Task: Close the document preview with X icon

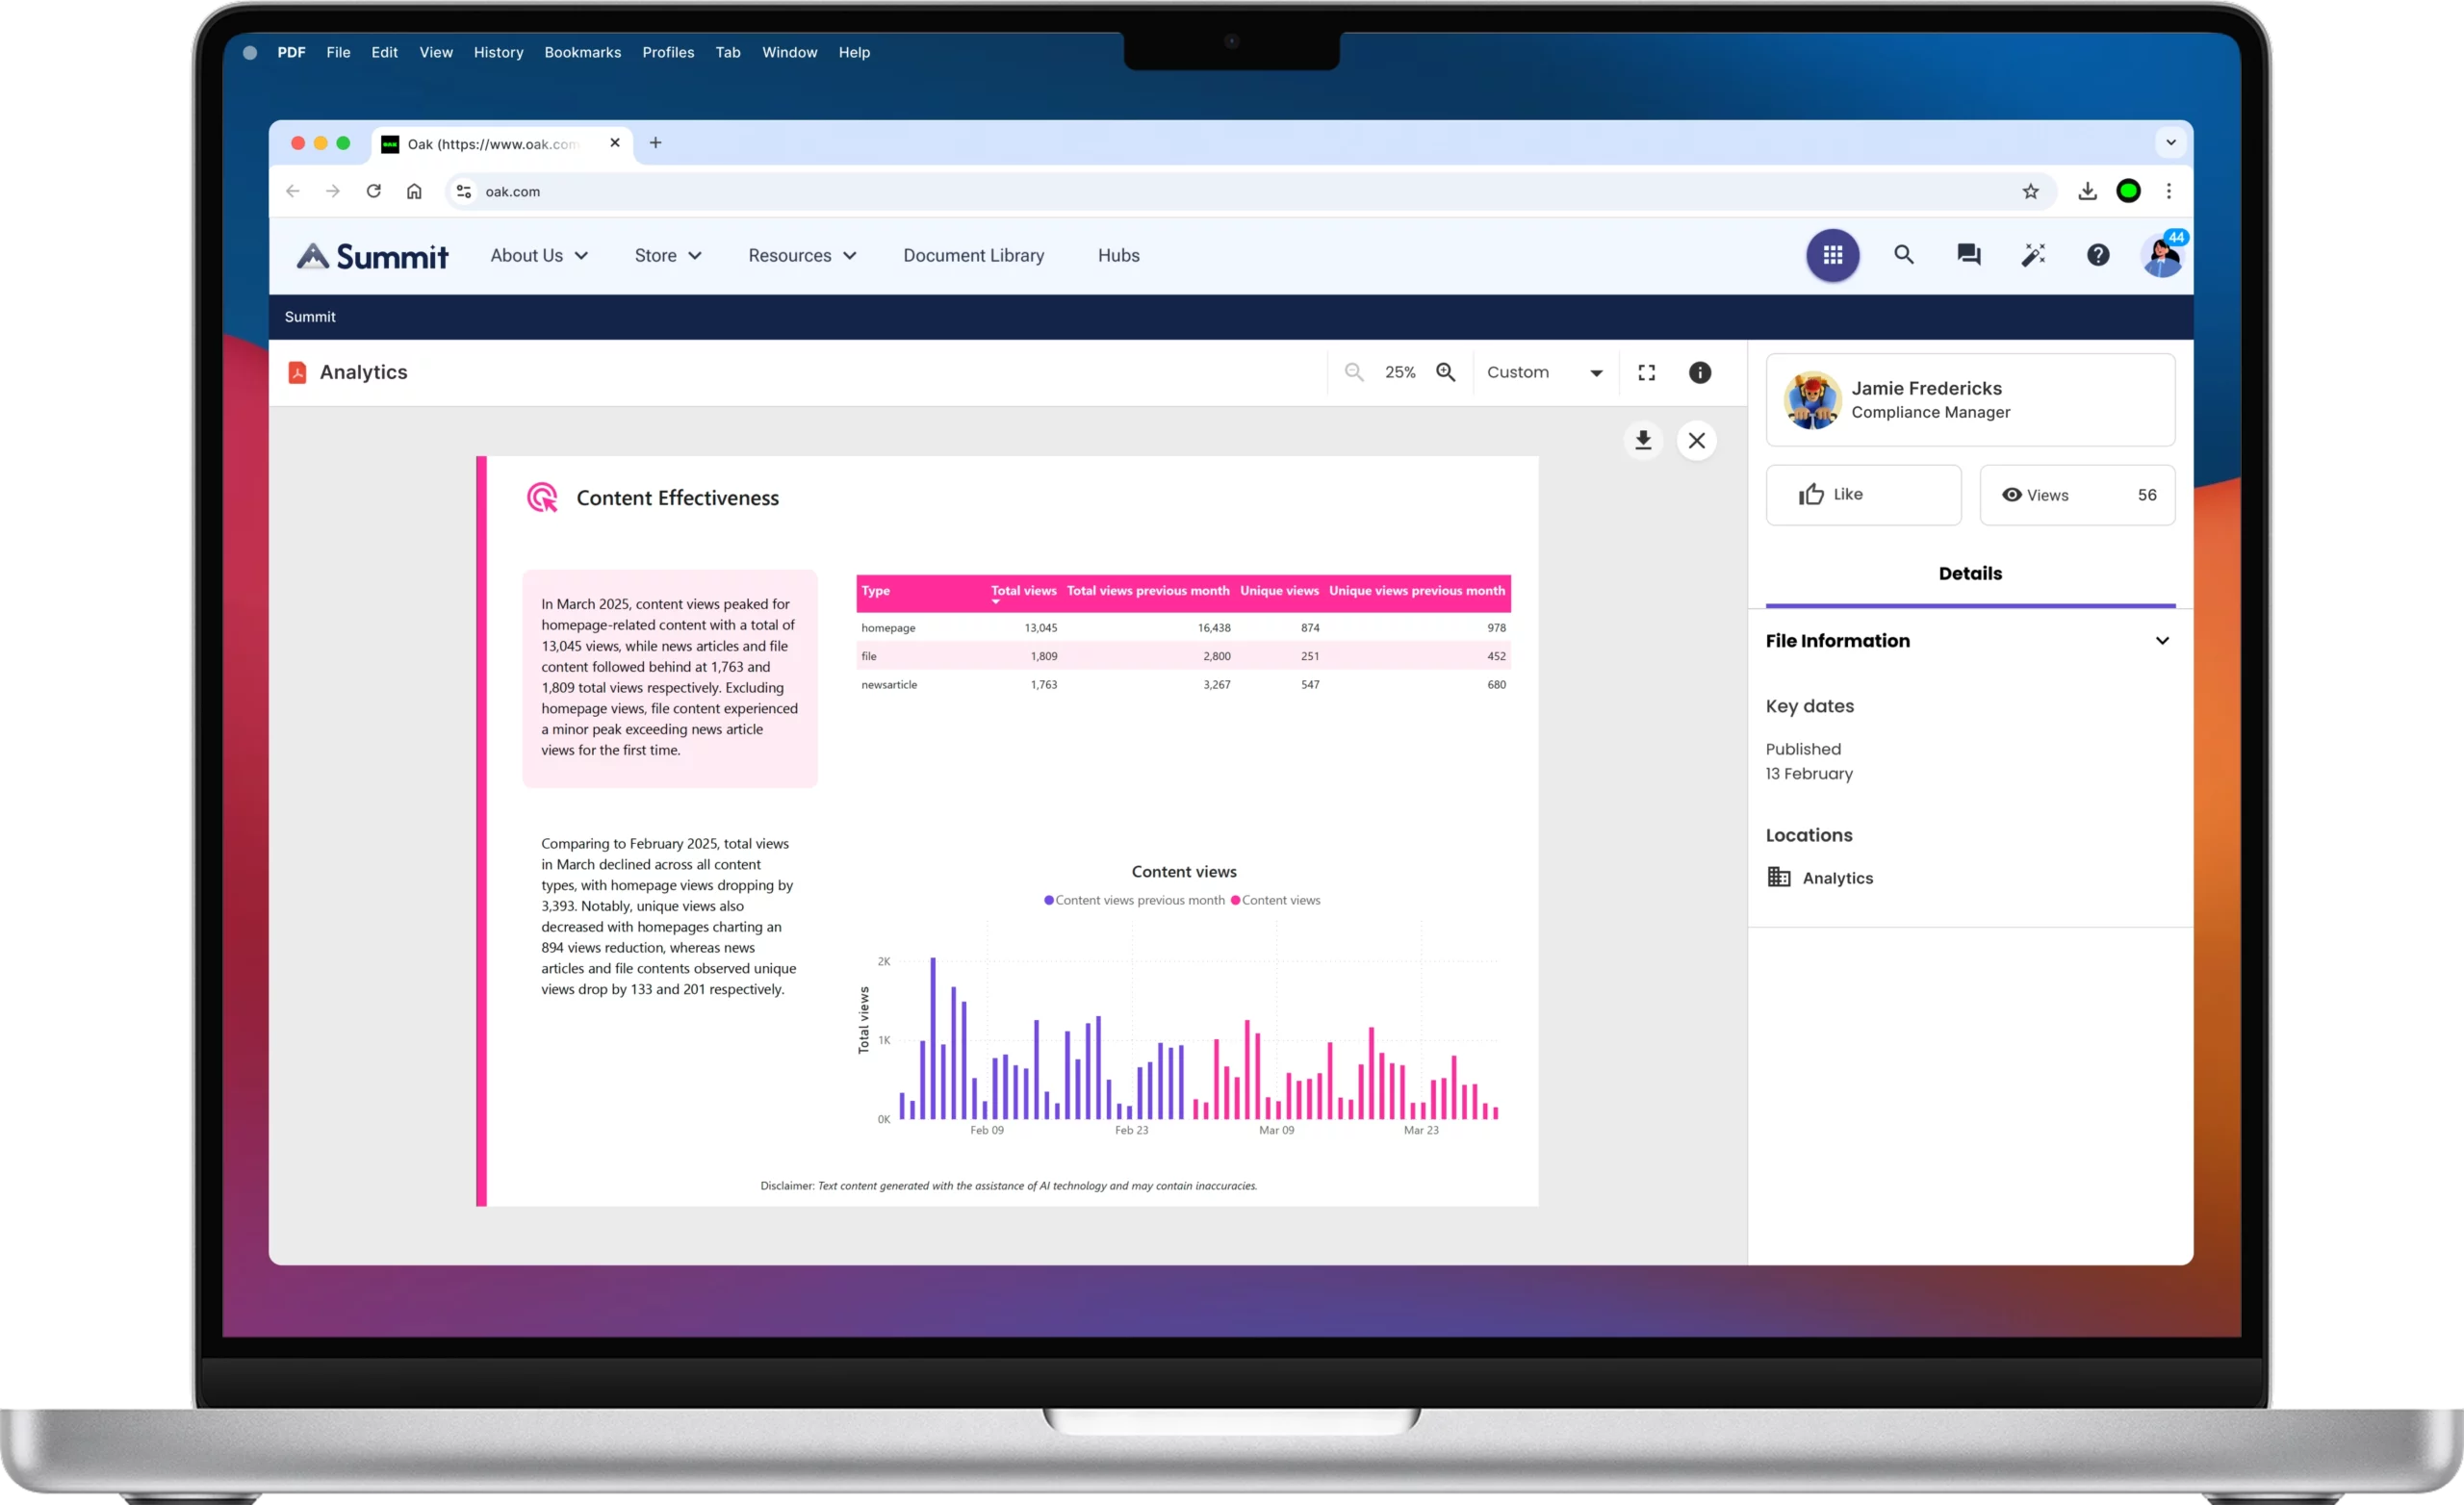Action: tap(1697, 440)
